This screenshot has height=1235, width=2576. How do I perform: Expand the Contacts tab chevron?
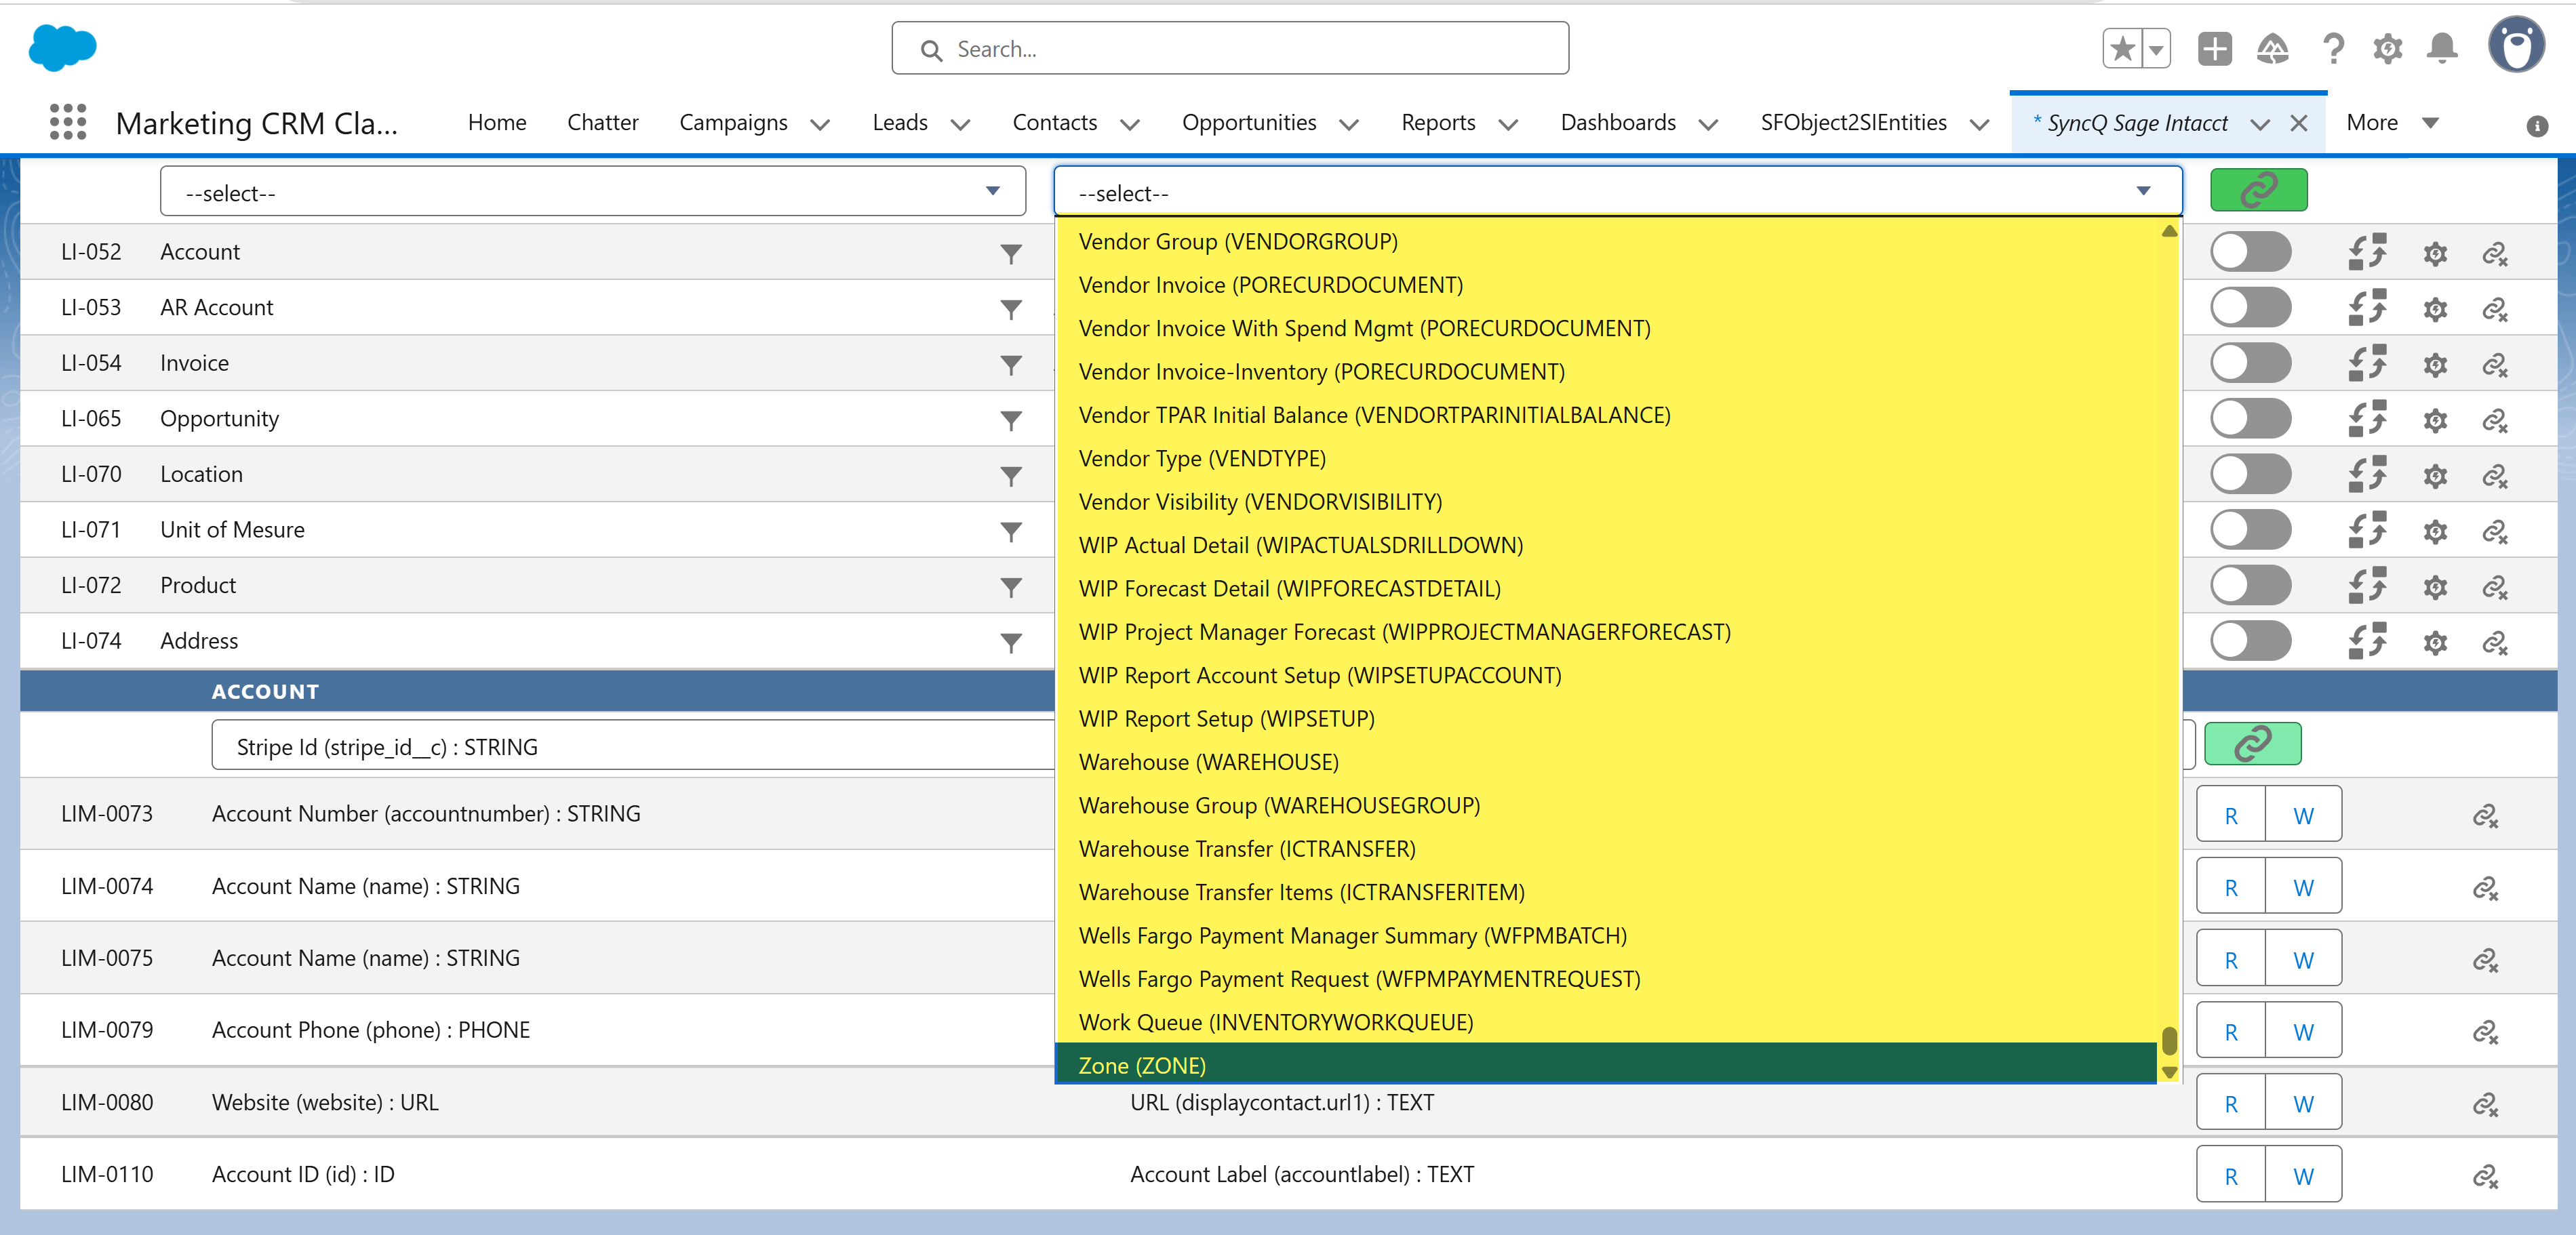[x=1130, y=125]
